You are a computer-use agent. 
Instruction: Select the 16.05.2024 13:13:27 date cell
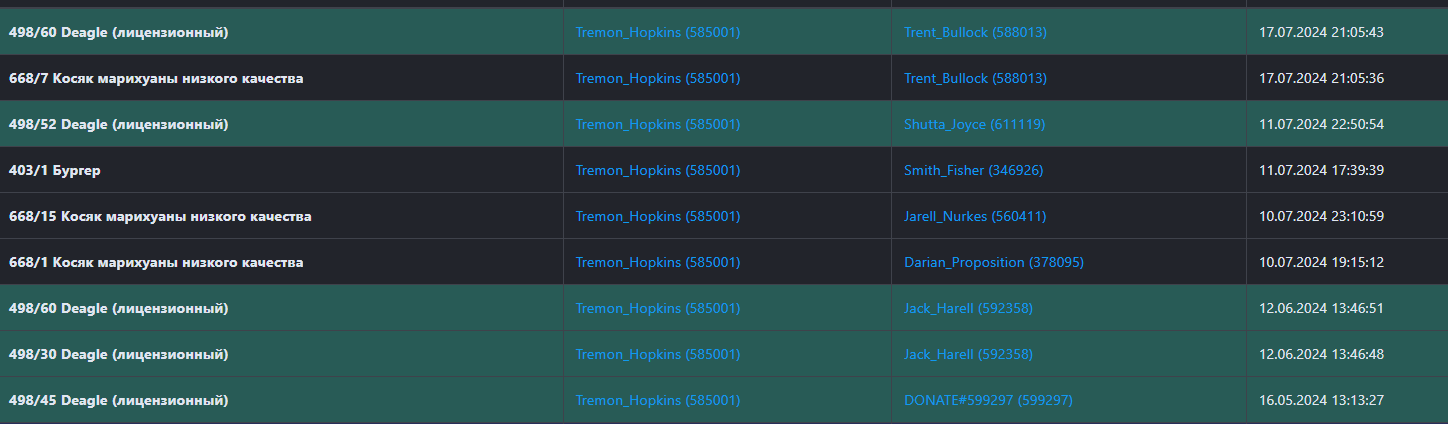pos(1321,400)
